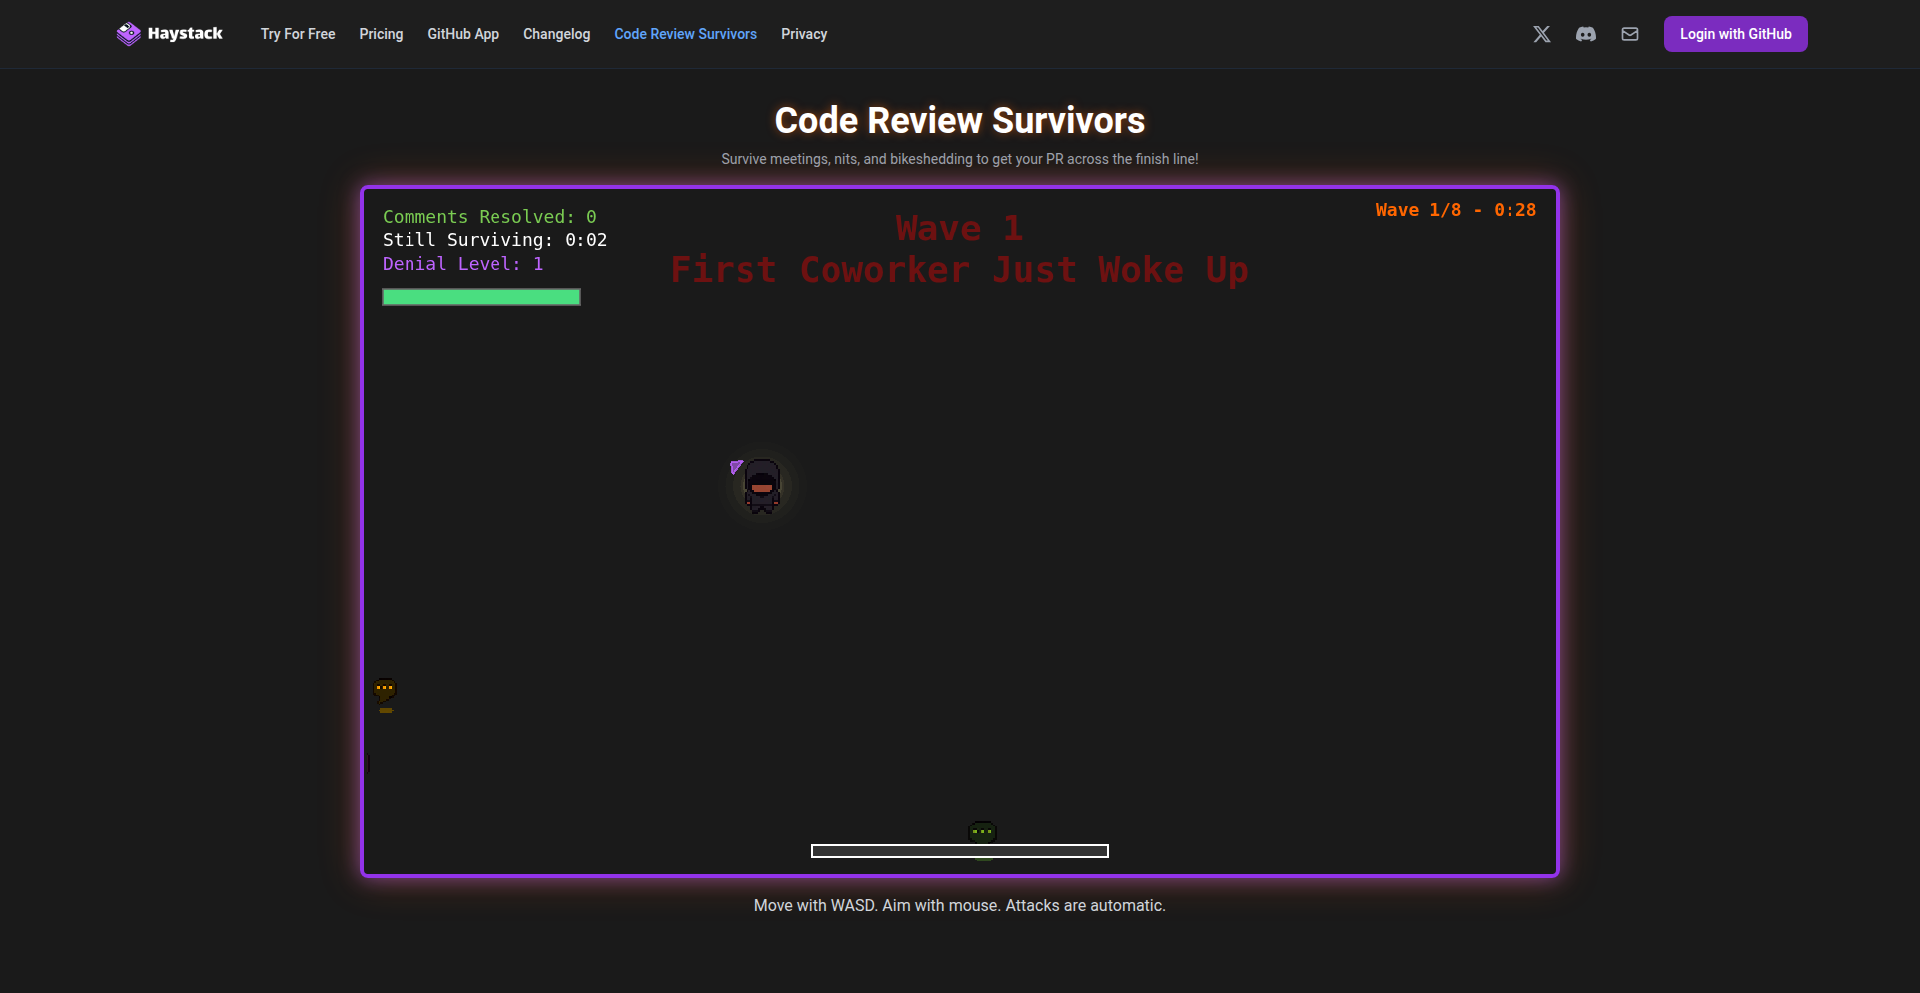The height and width of the screenshot is (993, 1920).
Task: Click the hooded player character sprite
Action: coord(762,486)
